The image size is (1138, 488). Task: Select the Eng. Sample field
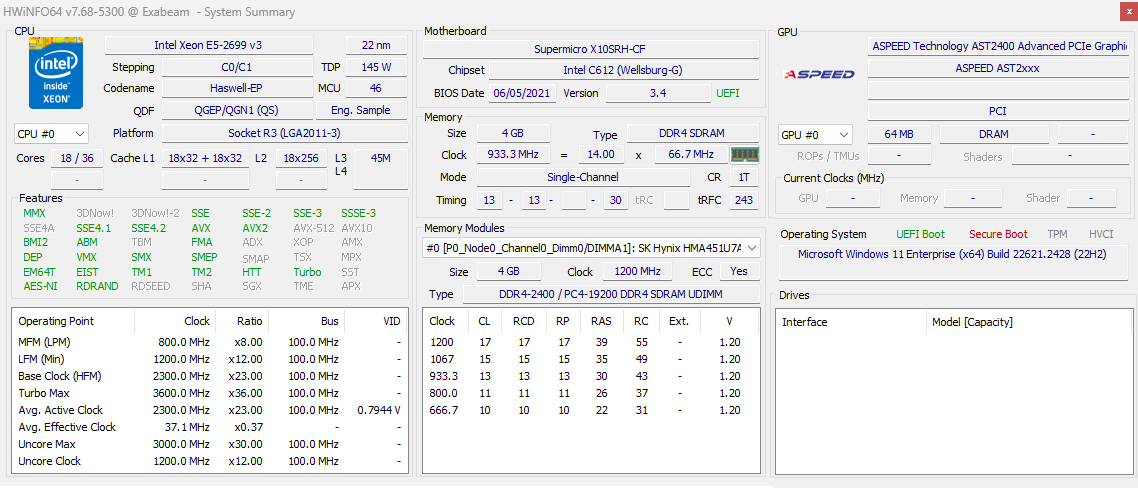point(361,111)
